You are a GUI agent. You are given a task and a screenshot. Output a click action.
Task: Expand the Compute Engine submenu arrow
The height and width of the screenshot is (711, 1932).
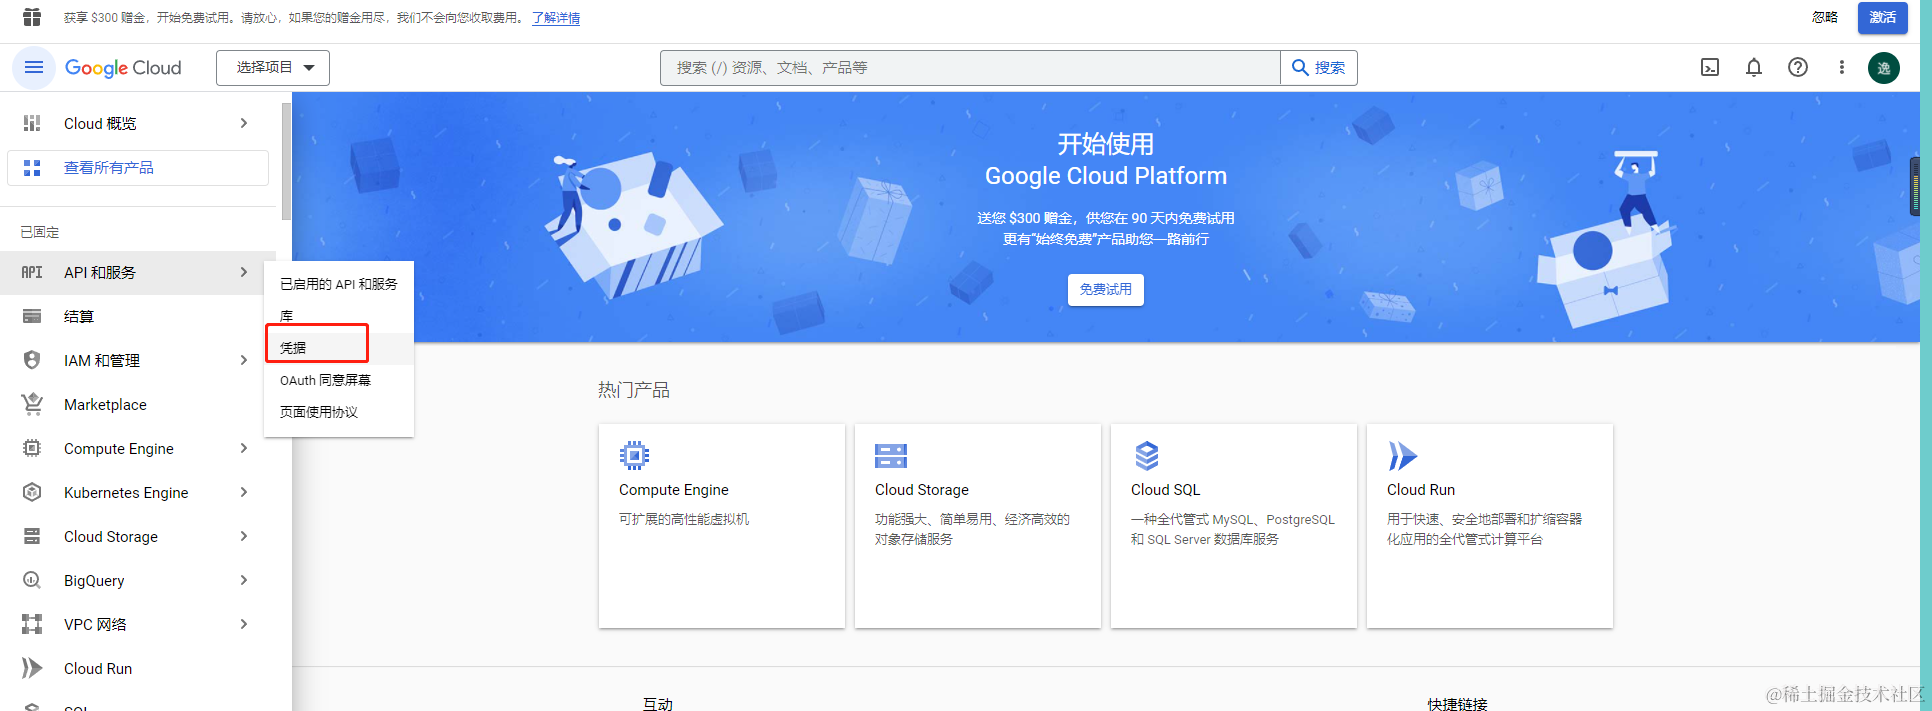click(243, 448)
